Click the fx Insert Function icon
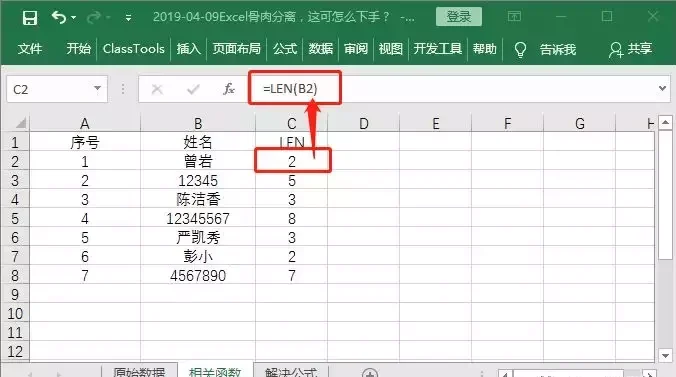Screen dimensions: 676x377 click(229, 89)
